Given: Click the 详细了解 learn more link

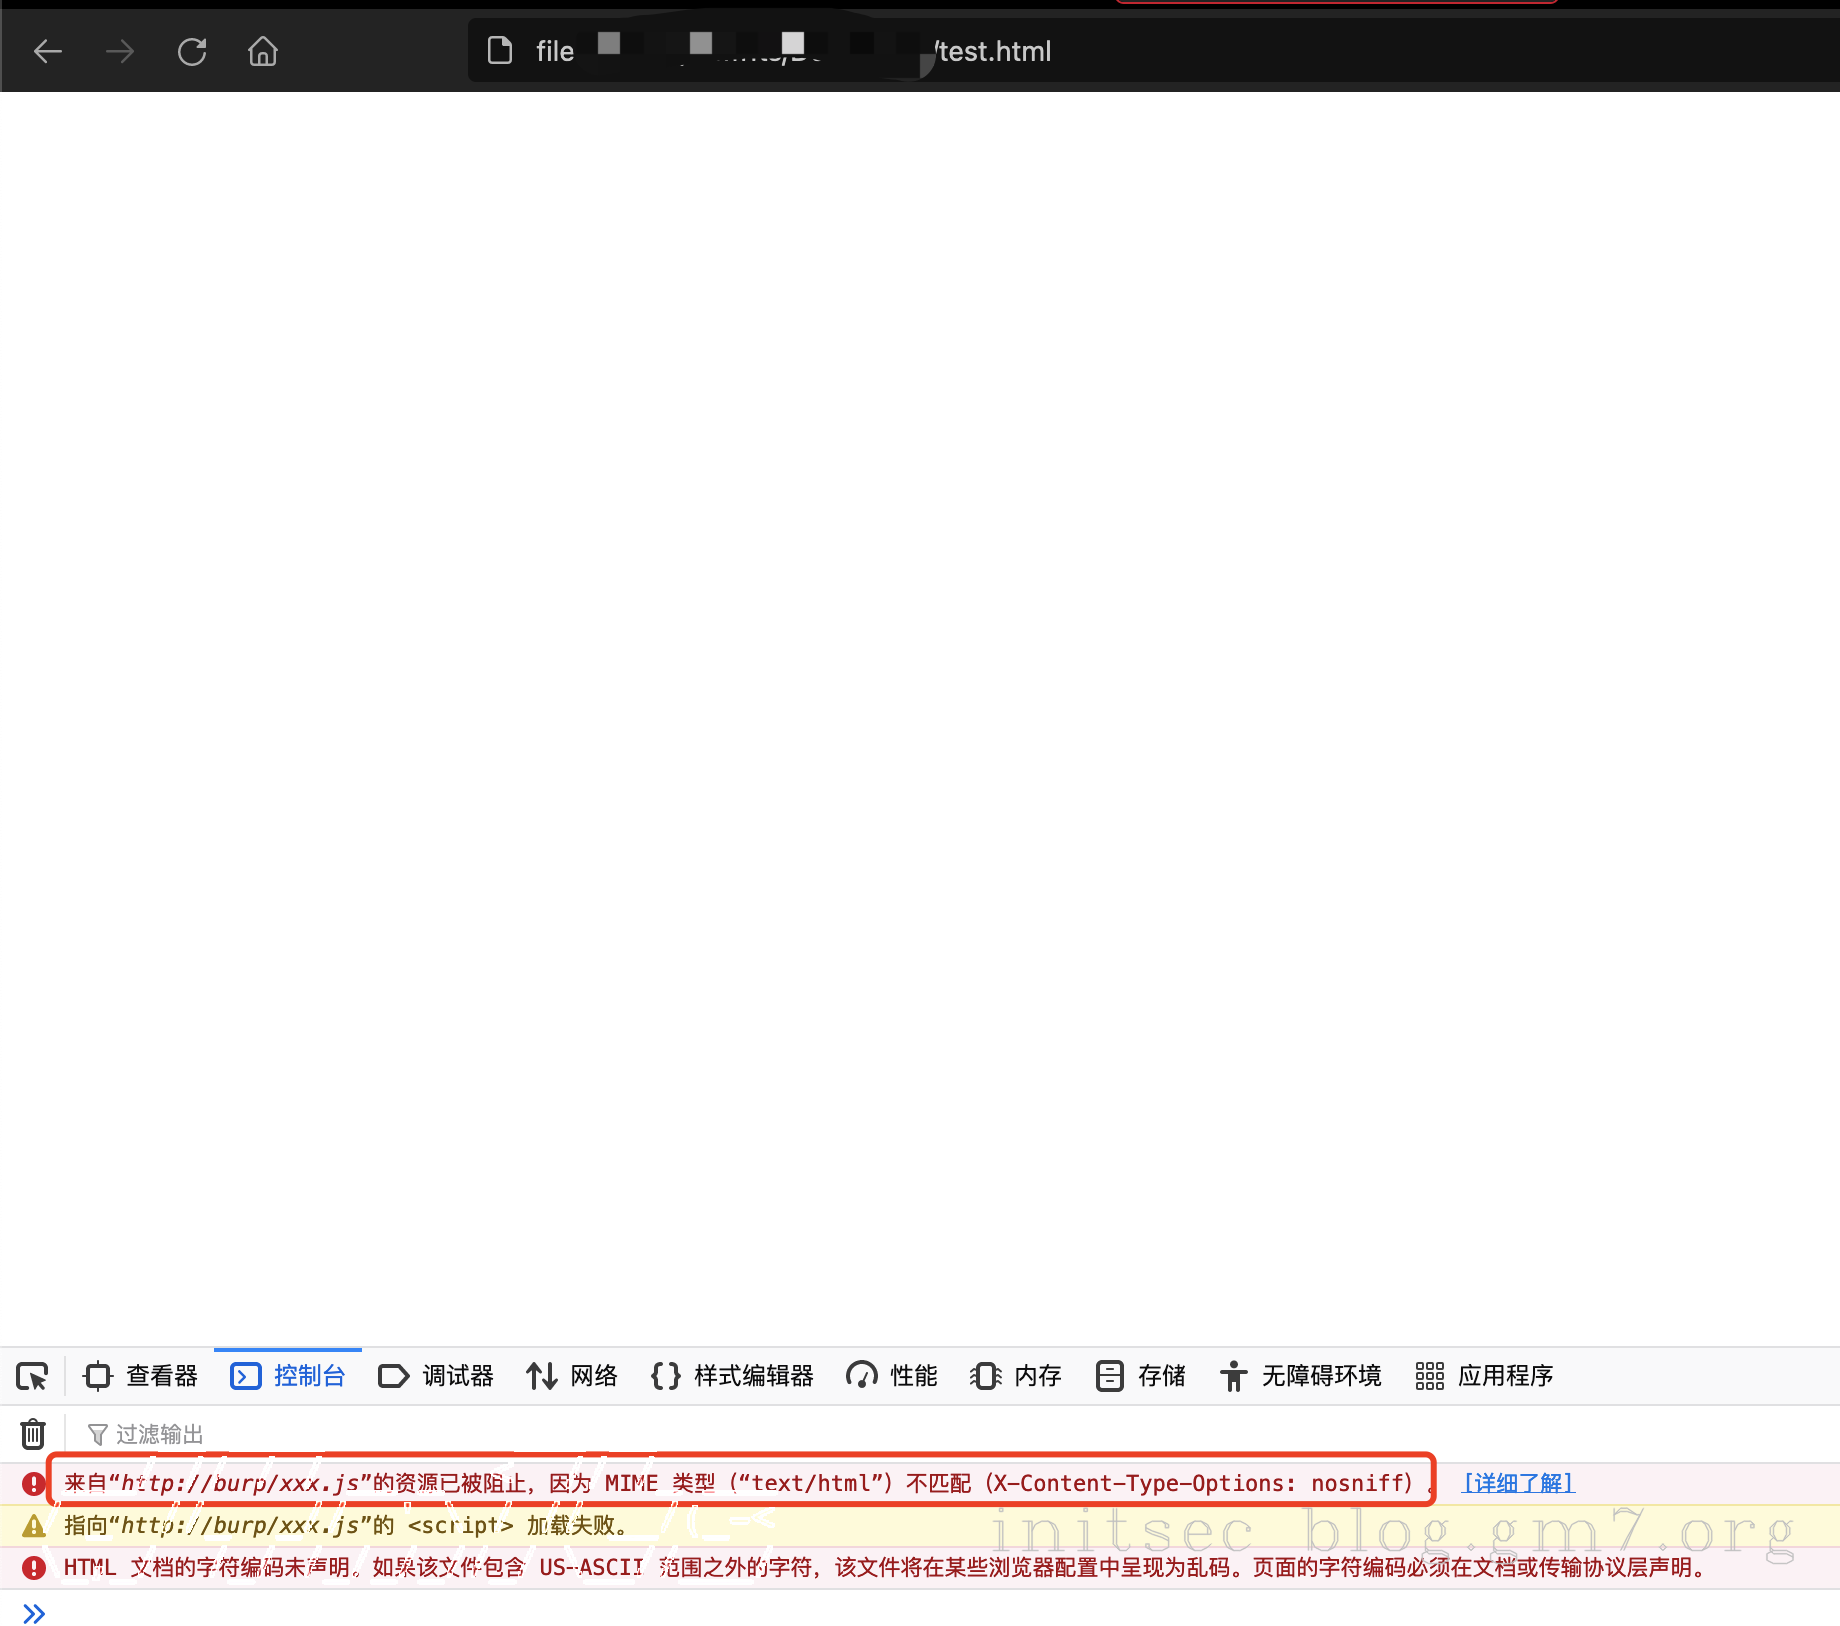Looking at the screenshot, I should 1518,1483.
